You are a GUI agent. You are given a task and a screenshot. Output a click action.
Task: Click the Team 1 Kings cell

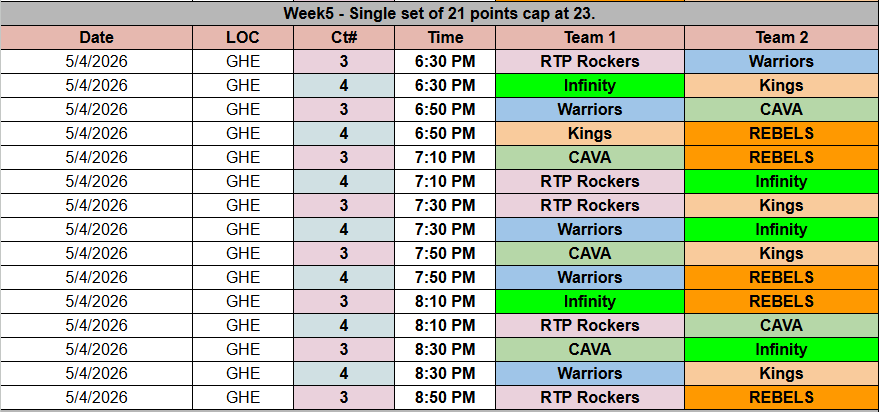[589, 134]
